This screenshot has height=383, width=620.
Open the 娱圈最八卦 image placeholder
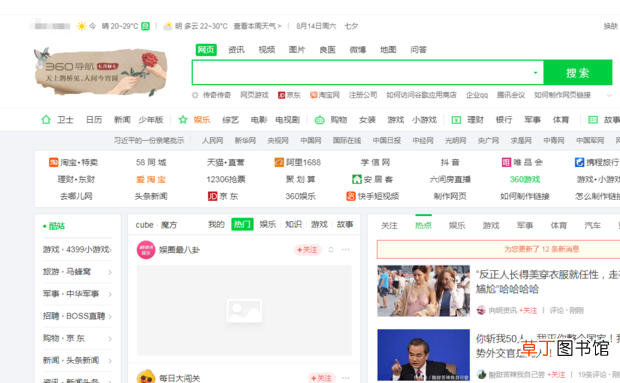point(244,310)
